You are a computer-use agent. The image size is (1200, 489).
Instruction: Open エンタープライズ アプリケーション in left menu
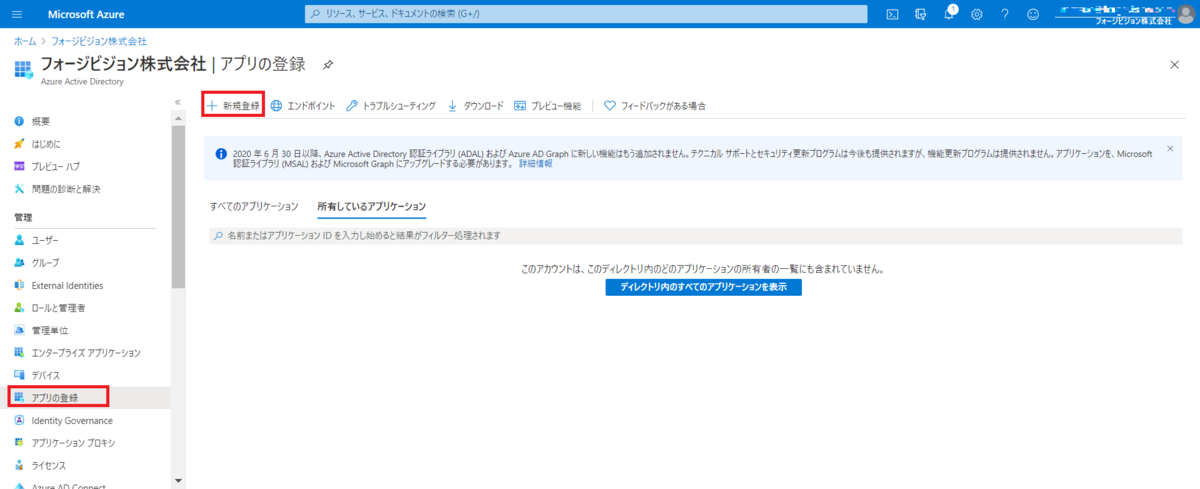pos(85,353)
